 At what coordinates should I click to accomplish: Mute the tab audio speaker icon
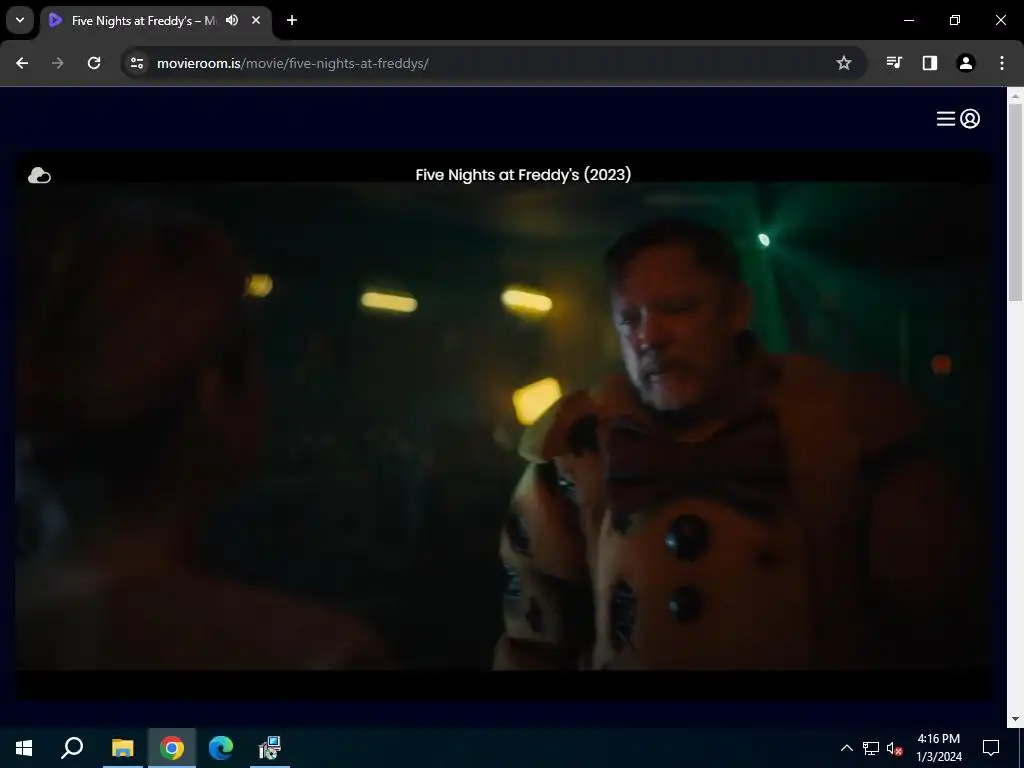(232, 20)
